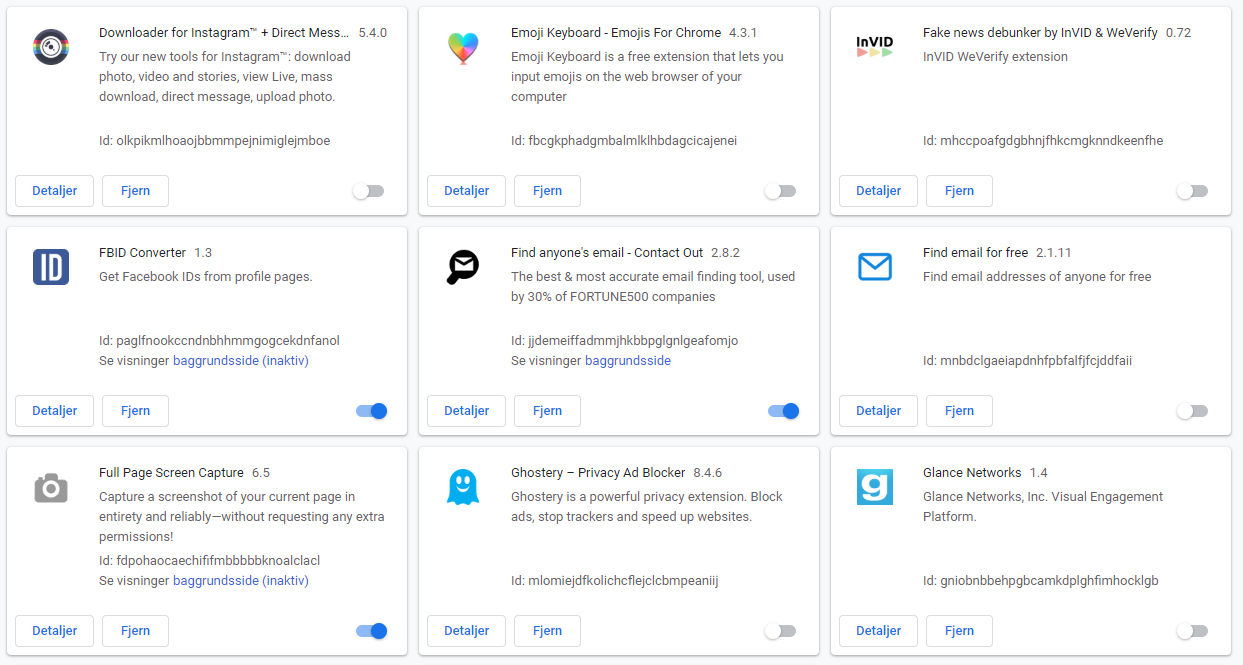Open Detaljer for Glance Networks
Image resolution: width=1243 pixels, height=665 pixels.
[x=878, y=631]
